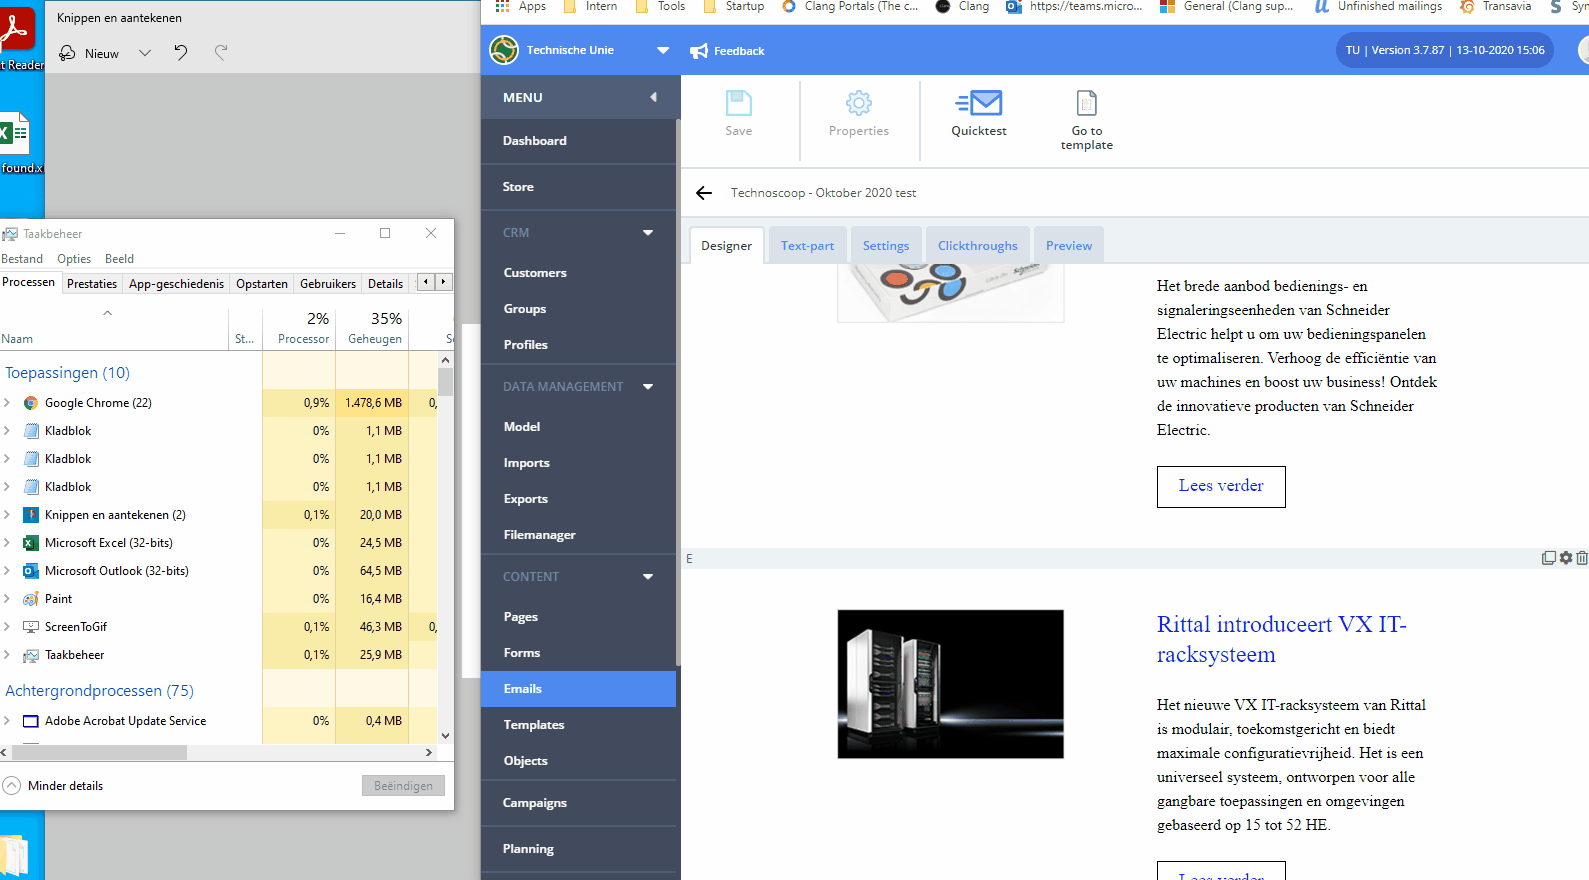This screenshot has height=880, width=1589.
Task: Switch to the Text-part tab
Action: [807, 245]
